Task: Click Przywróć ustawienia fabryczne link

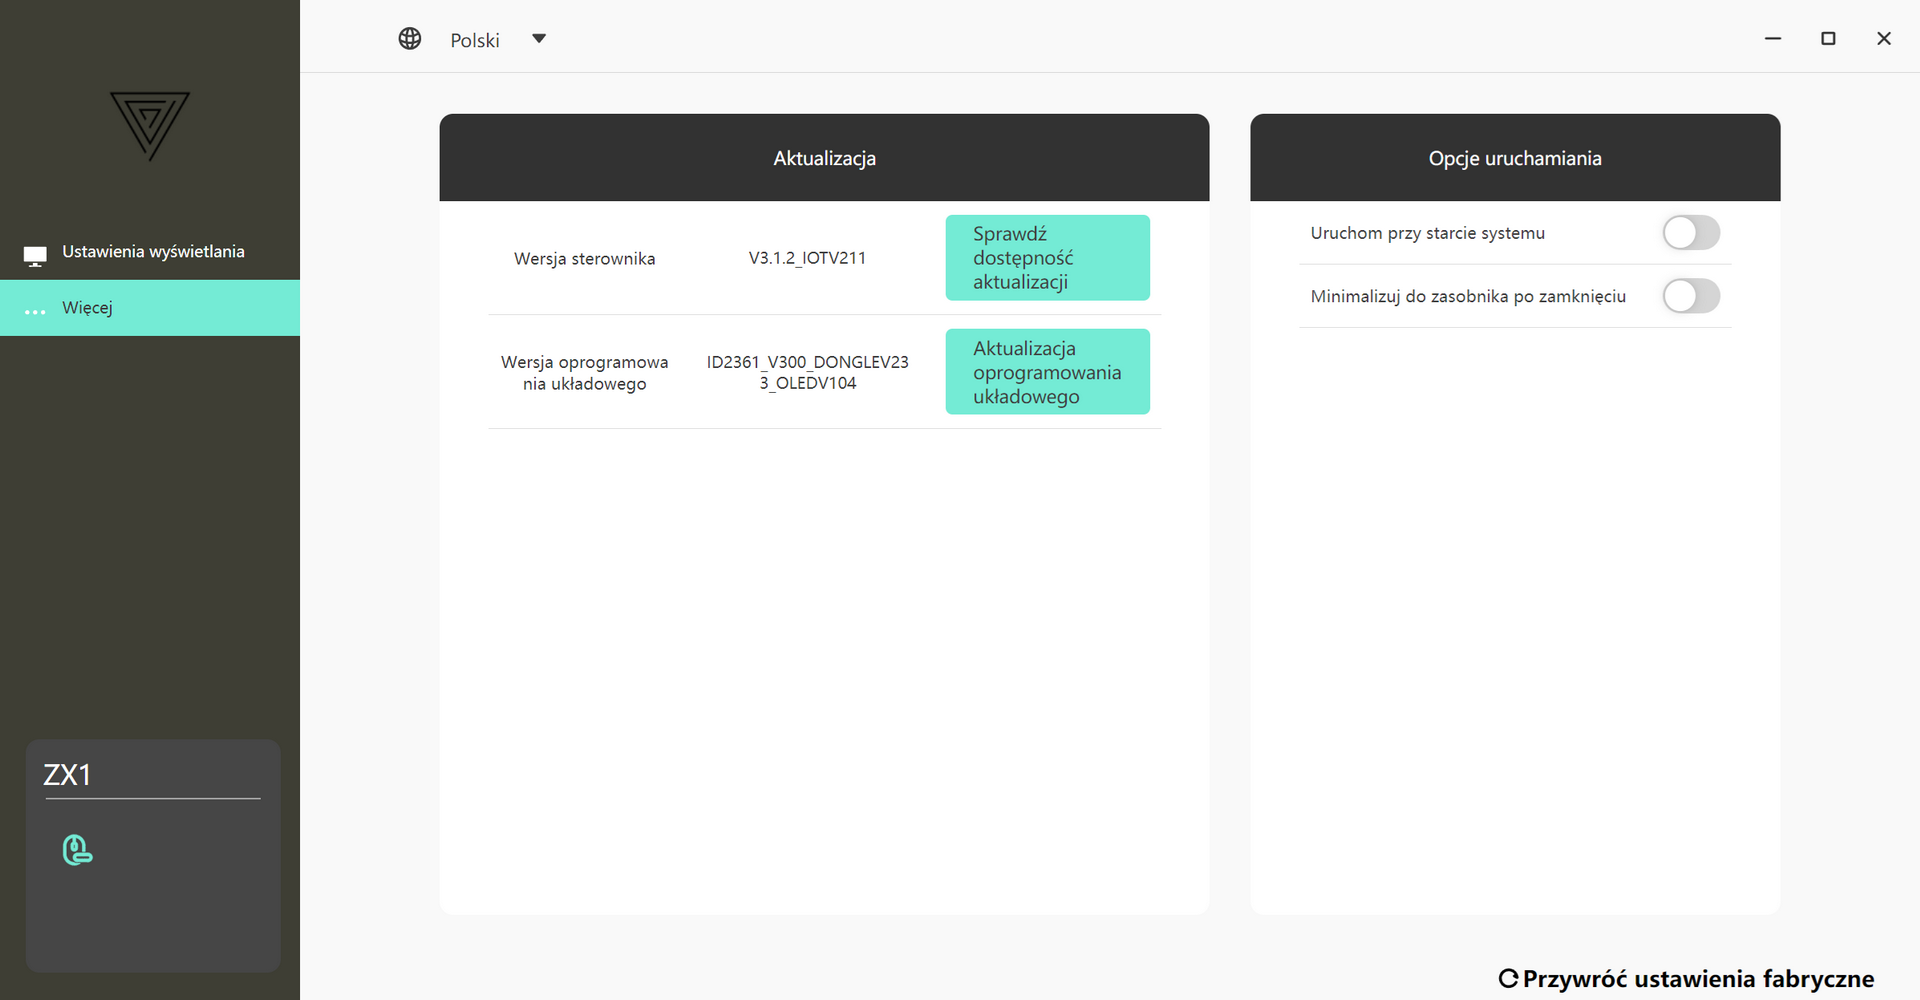Action: [1697, 979]
